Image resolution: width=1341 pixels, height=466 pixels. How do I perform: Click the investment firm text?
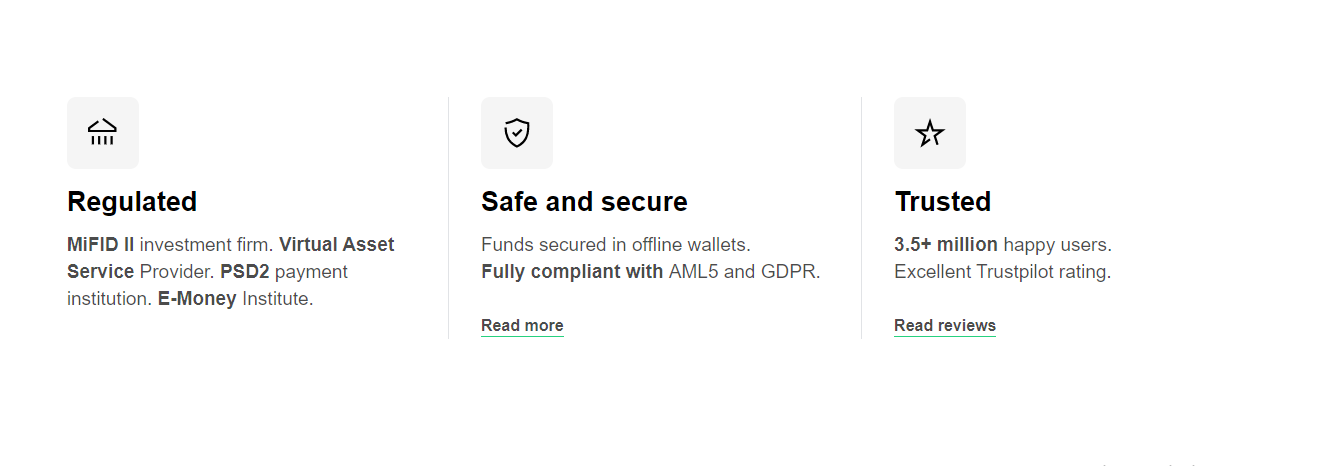(206, 245)
